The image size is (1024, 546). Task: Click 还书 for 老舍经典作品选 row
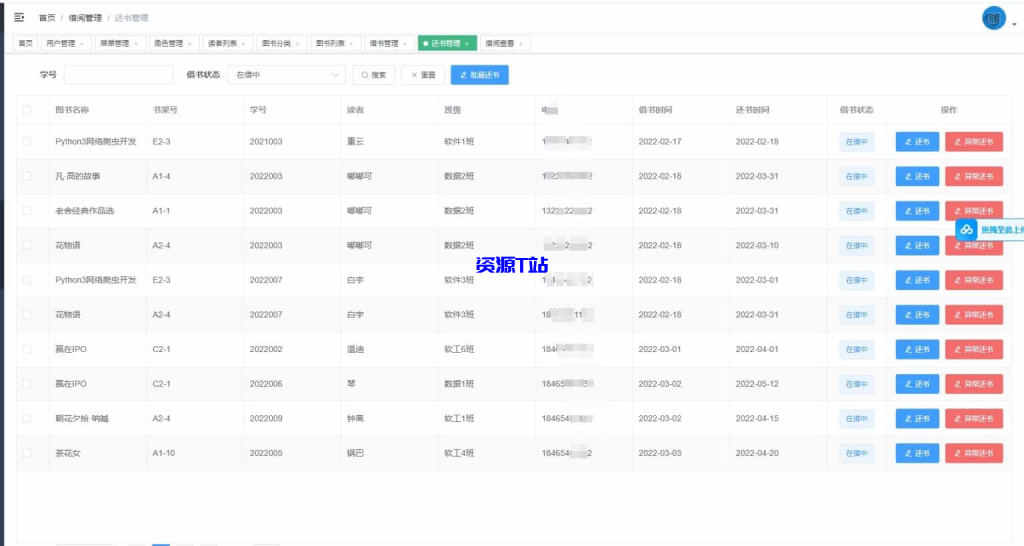917,211
